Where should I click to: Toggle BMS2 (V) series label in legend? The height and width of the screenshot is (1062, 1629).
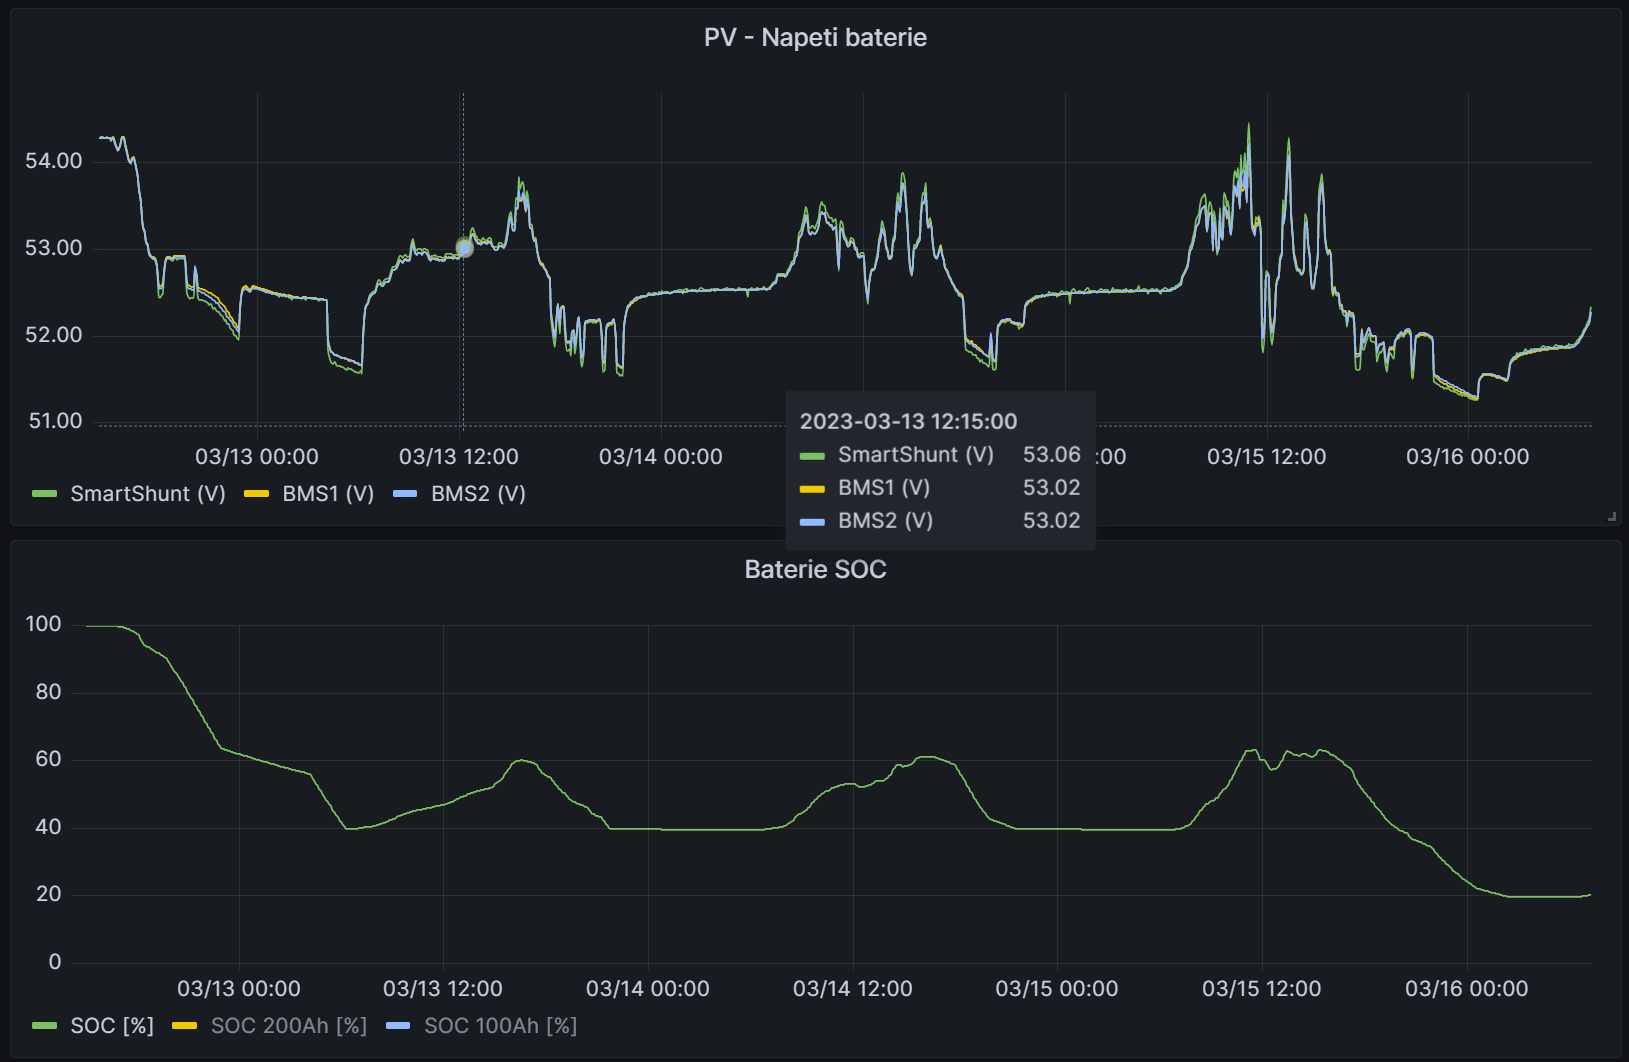tap(478, 494)
